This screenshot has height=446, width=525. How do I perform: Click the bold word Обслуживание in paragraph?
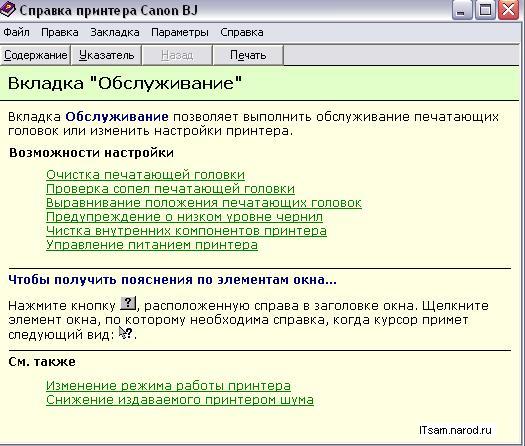click(117, 117)
